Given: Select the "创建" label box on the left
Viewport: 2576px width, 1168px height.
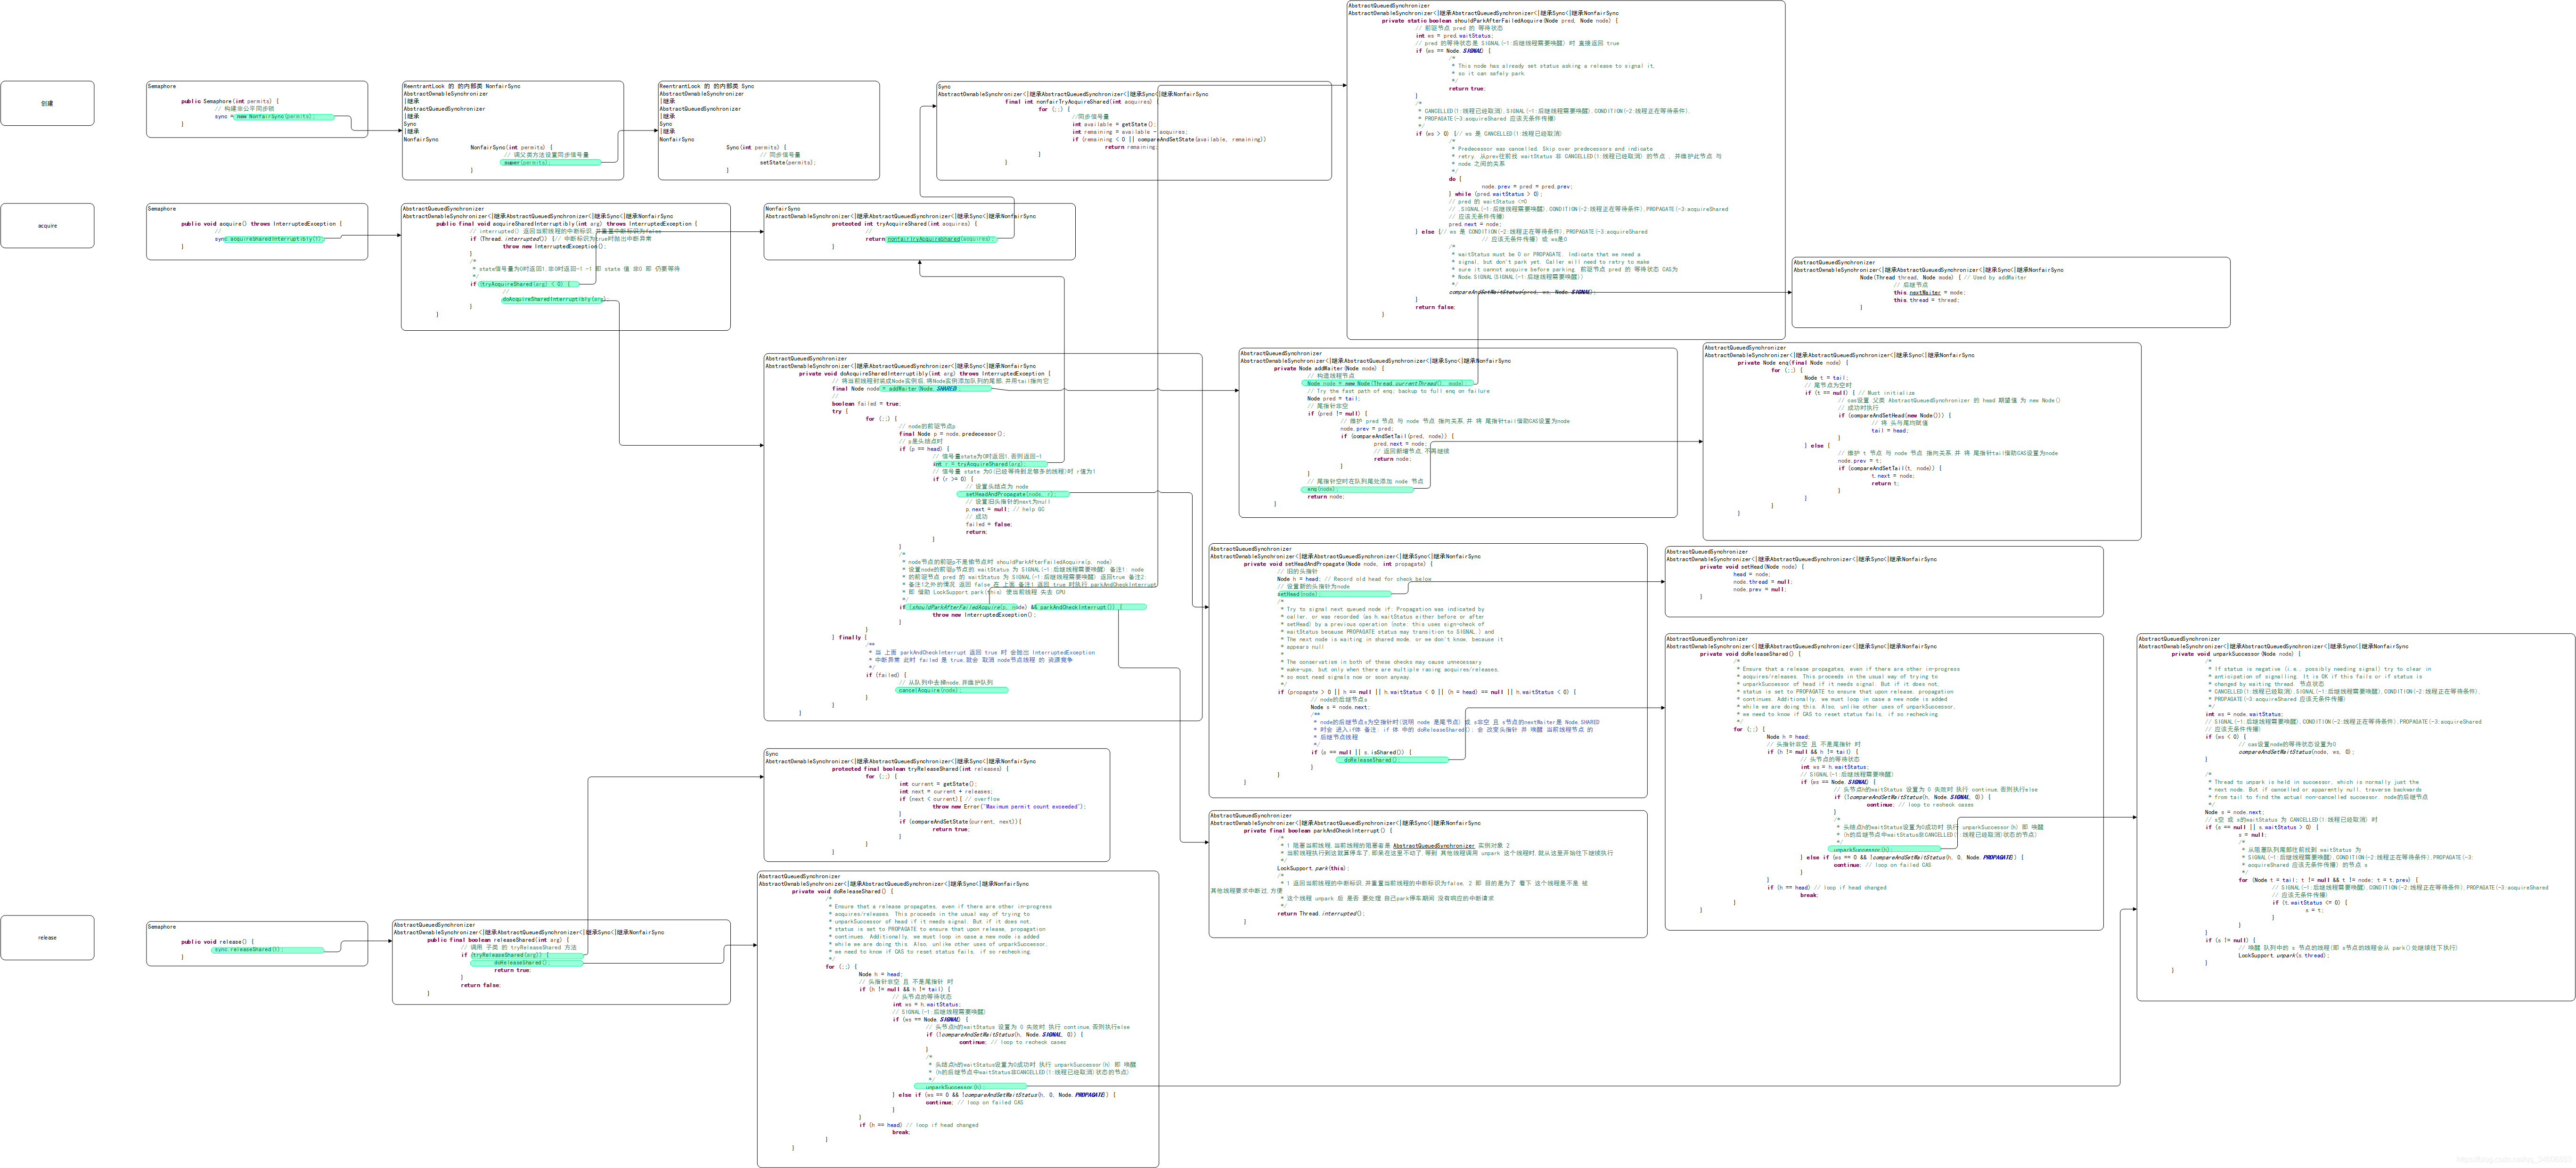Looking at the screenshot, I should point(47,103).
